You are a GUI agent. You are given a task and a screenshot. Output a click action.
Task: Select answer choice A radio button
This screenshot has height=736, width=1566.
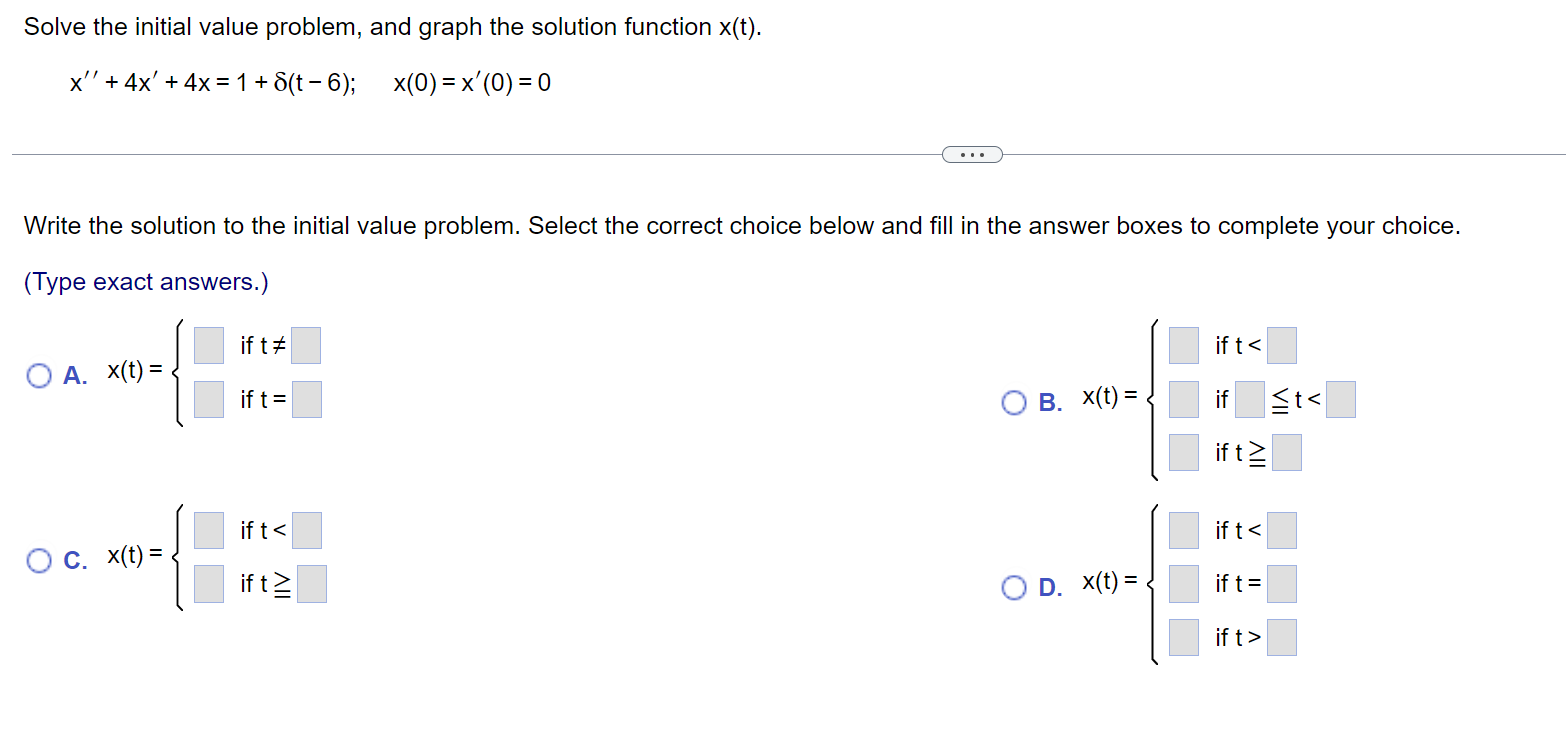tap(39, 375)
